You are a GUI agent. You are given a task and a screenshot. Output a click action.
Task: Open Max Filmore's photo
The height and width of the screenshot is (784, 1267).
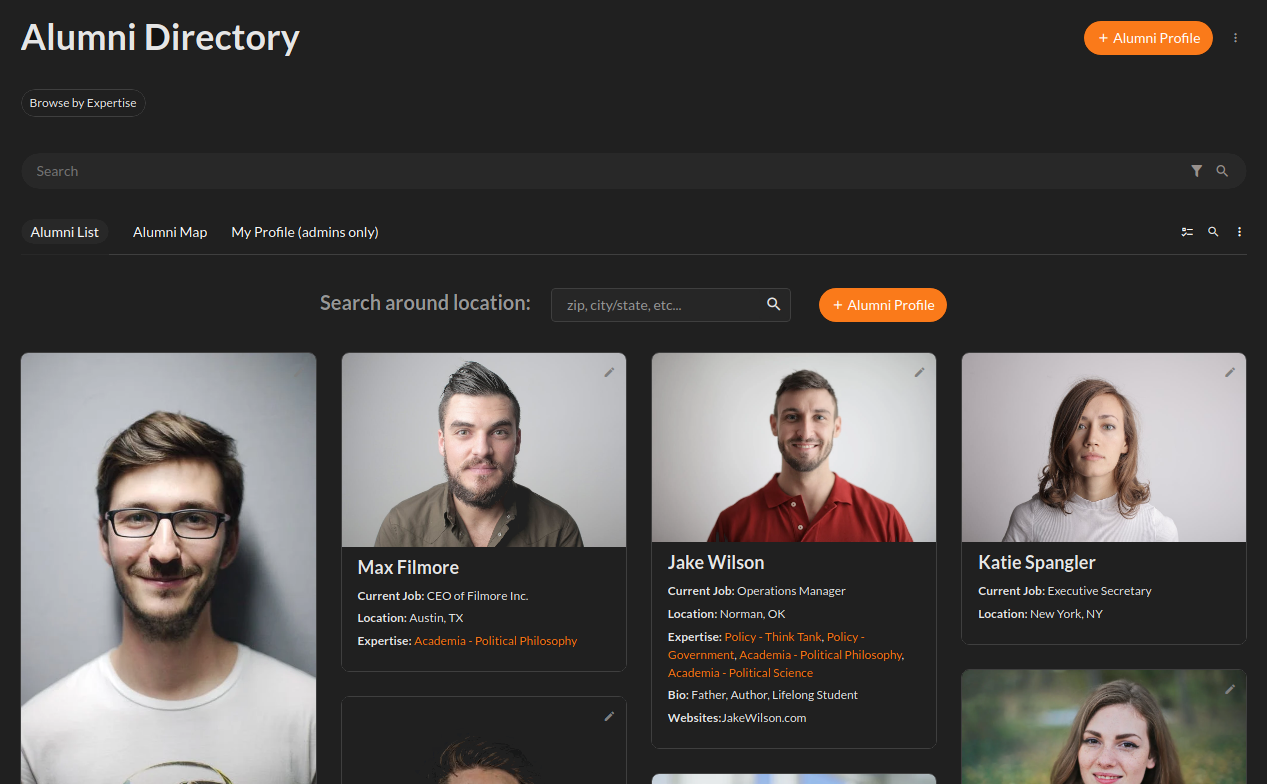(484, 450)
